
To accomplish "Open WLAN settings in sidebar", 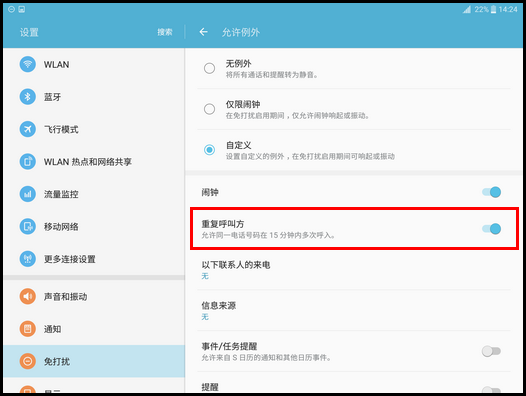I will coord(94,64).
